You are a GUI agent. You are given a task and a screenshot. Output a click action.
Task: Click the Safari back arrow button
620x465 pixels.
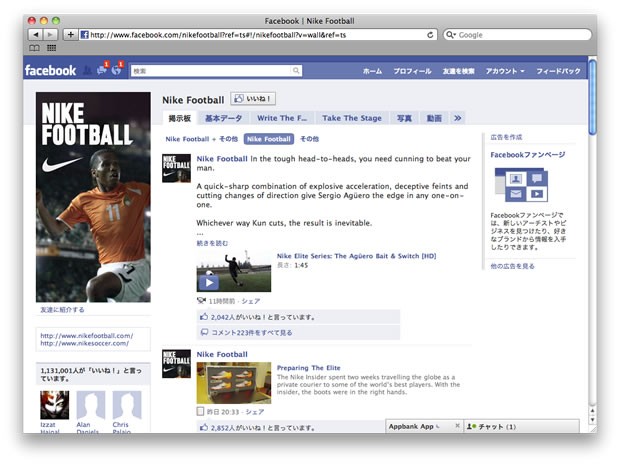point(36,35)
